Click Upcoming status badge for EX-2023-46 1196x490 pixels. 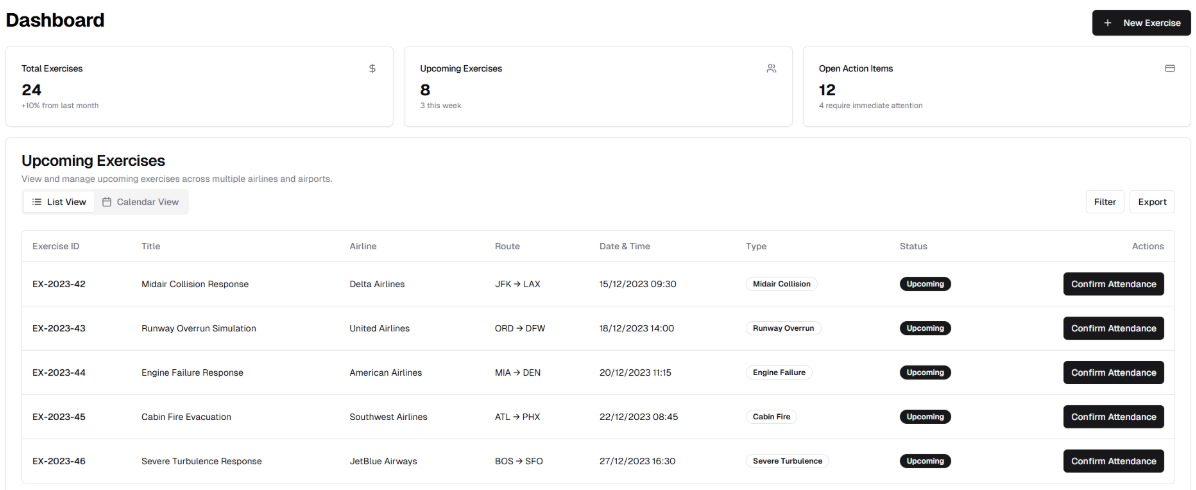(x=925, y=461)
